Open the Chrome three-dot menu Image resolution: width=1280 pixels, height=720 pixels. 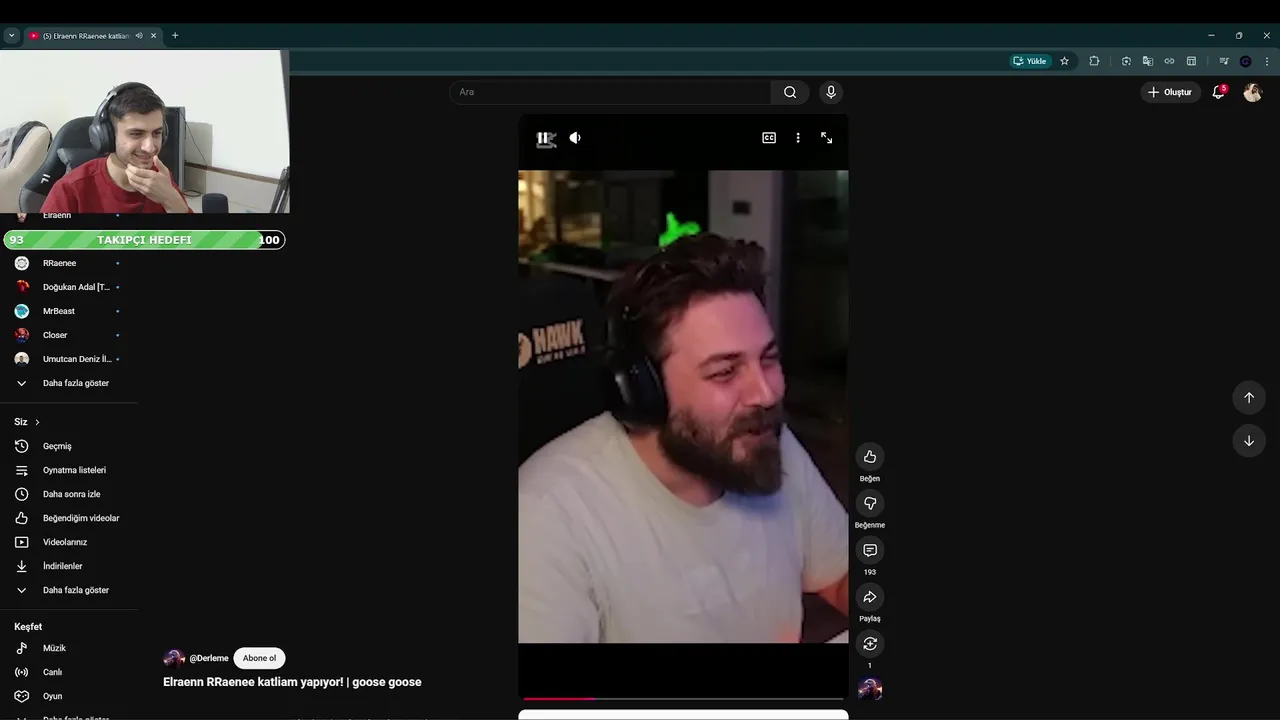[1267, 61]
